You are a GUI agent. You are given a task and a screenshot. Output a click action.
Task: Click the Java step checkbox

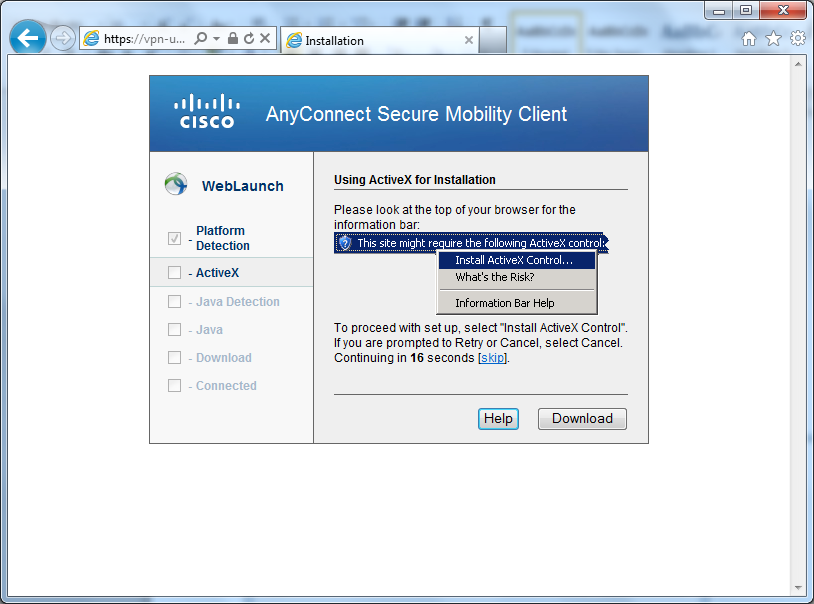[x=174, y=330]
